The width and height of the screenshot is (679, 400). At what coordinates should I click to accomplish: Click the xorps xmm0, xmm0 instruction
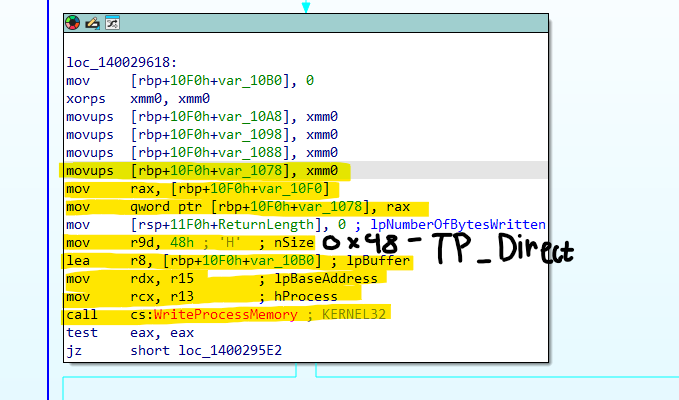[x=138, y=99]
